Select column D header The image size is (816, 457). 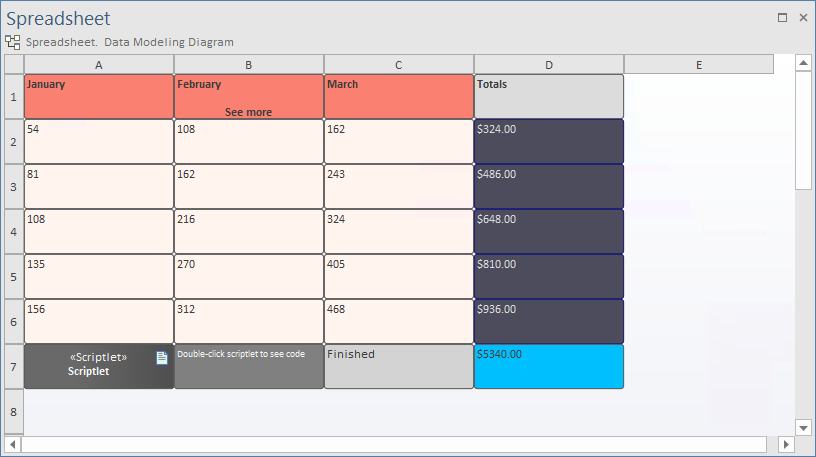(548, 65)
